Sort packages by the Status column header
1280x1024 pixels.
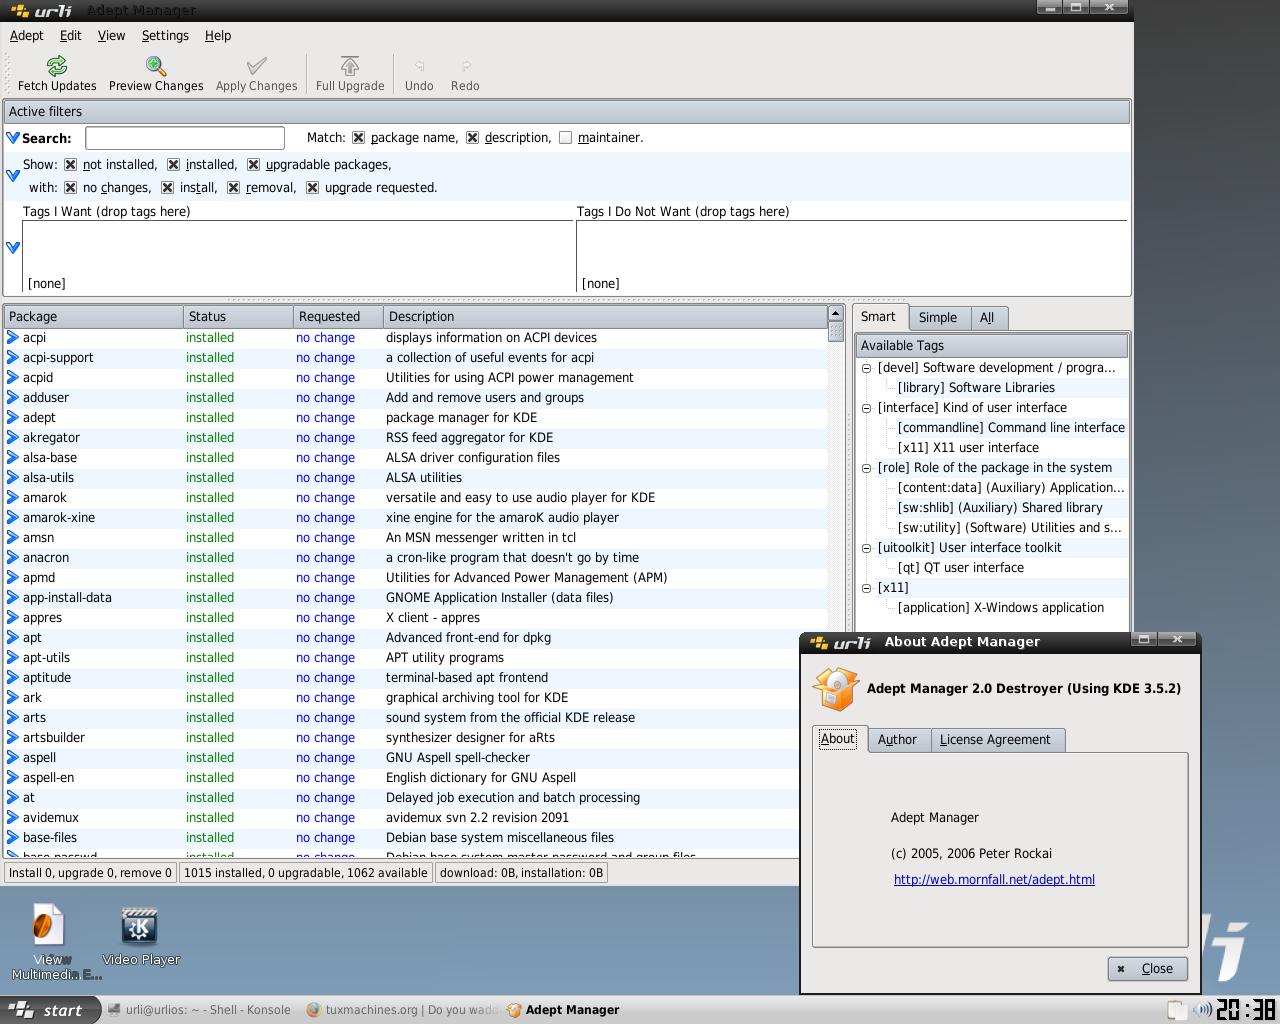pos(238,317)
